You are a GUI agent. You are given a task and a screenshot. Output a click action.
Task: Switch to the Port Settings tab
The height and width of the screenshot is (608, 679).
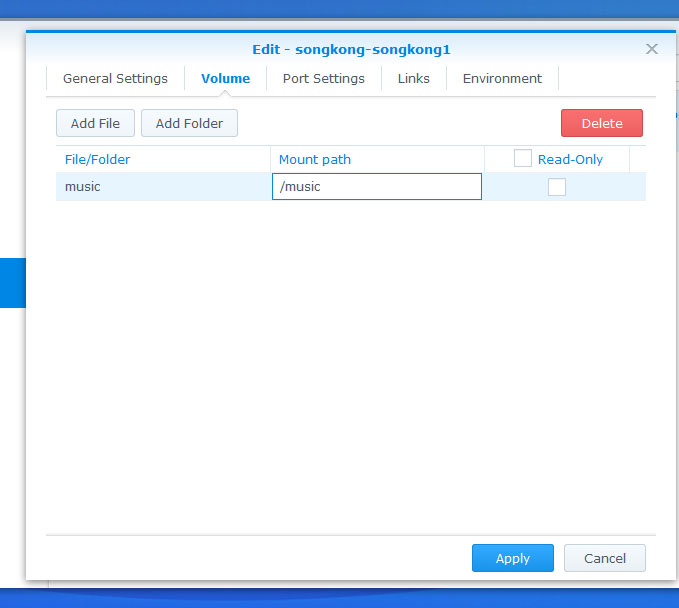pos(323,78)
